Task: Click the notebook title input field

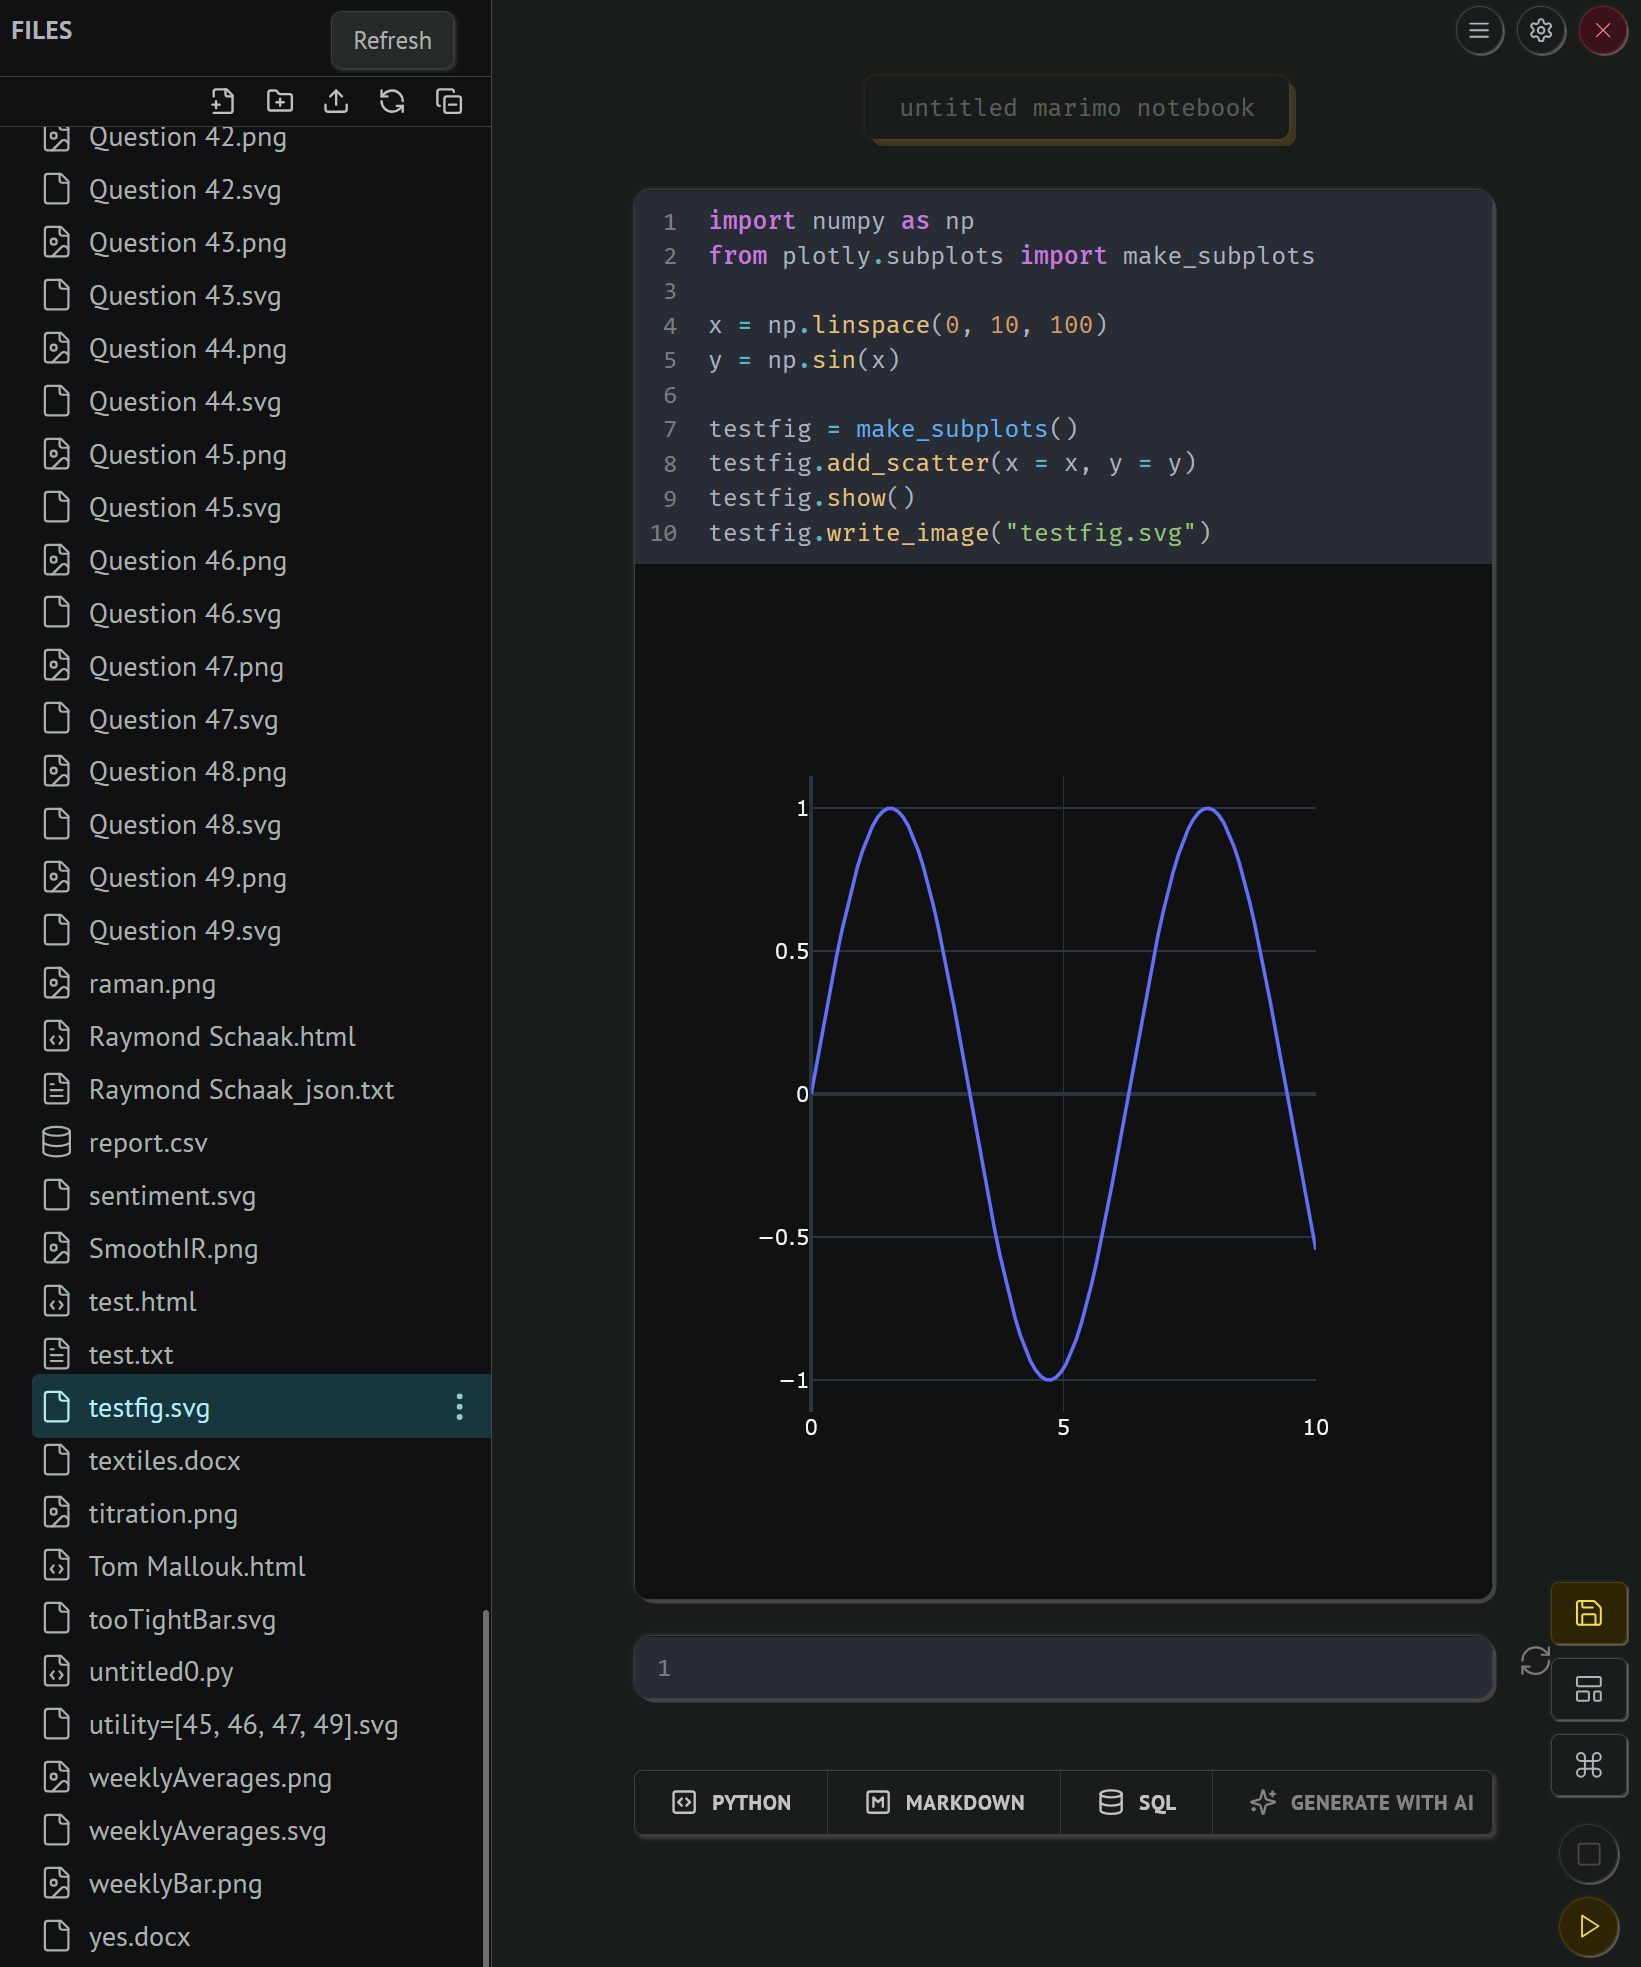Action: coord(1076,108)
